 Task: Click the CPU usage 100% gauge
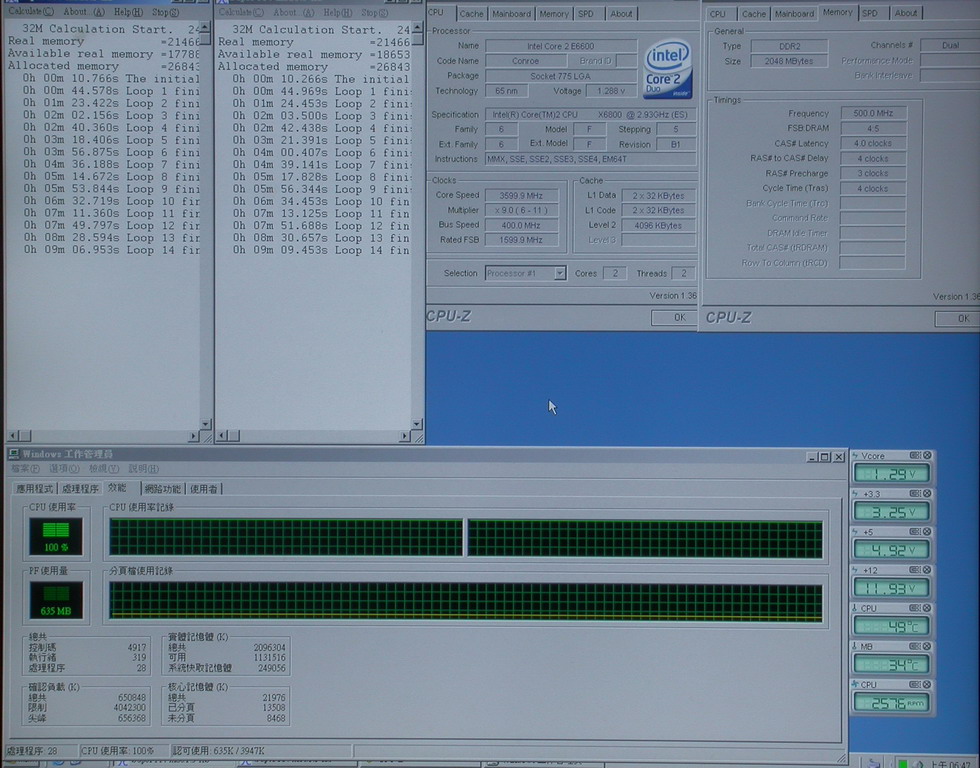click(56, 537)
